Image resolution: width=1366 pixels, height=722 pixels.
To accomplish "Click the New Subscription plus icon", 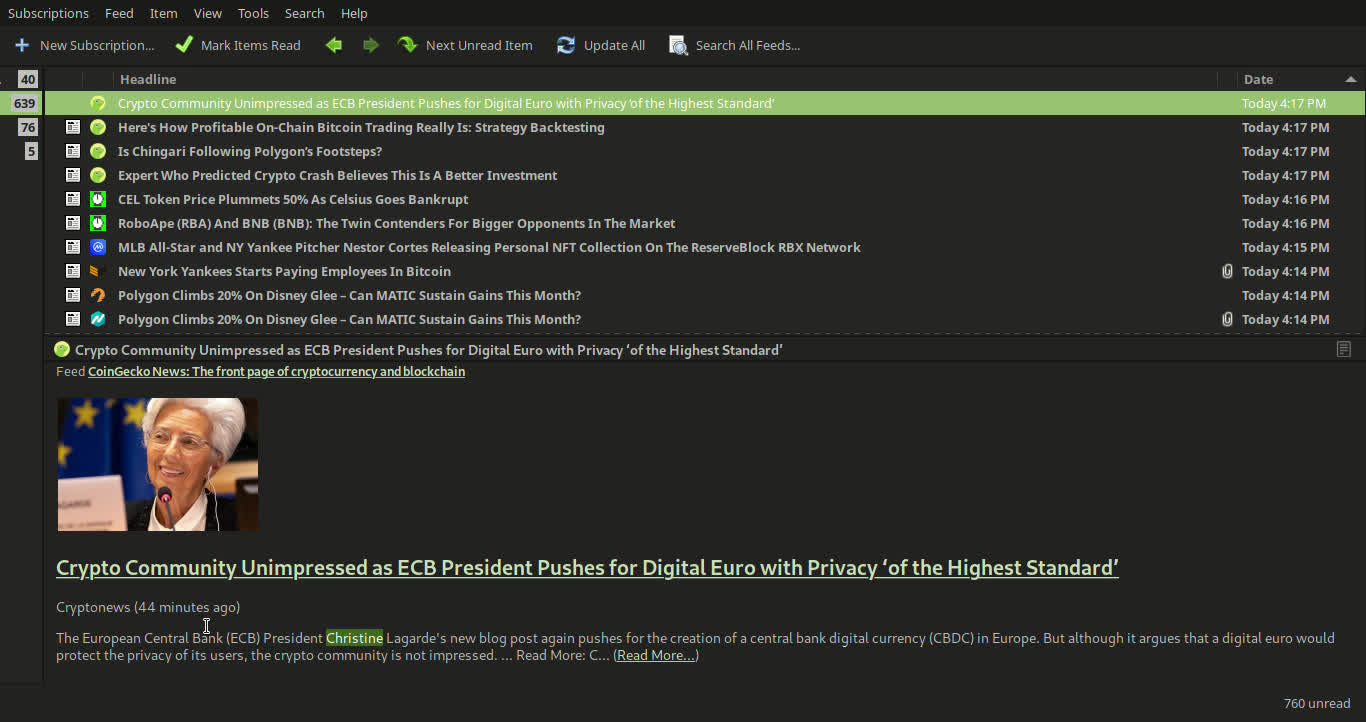I will (x=22, y=45).
